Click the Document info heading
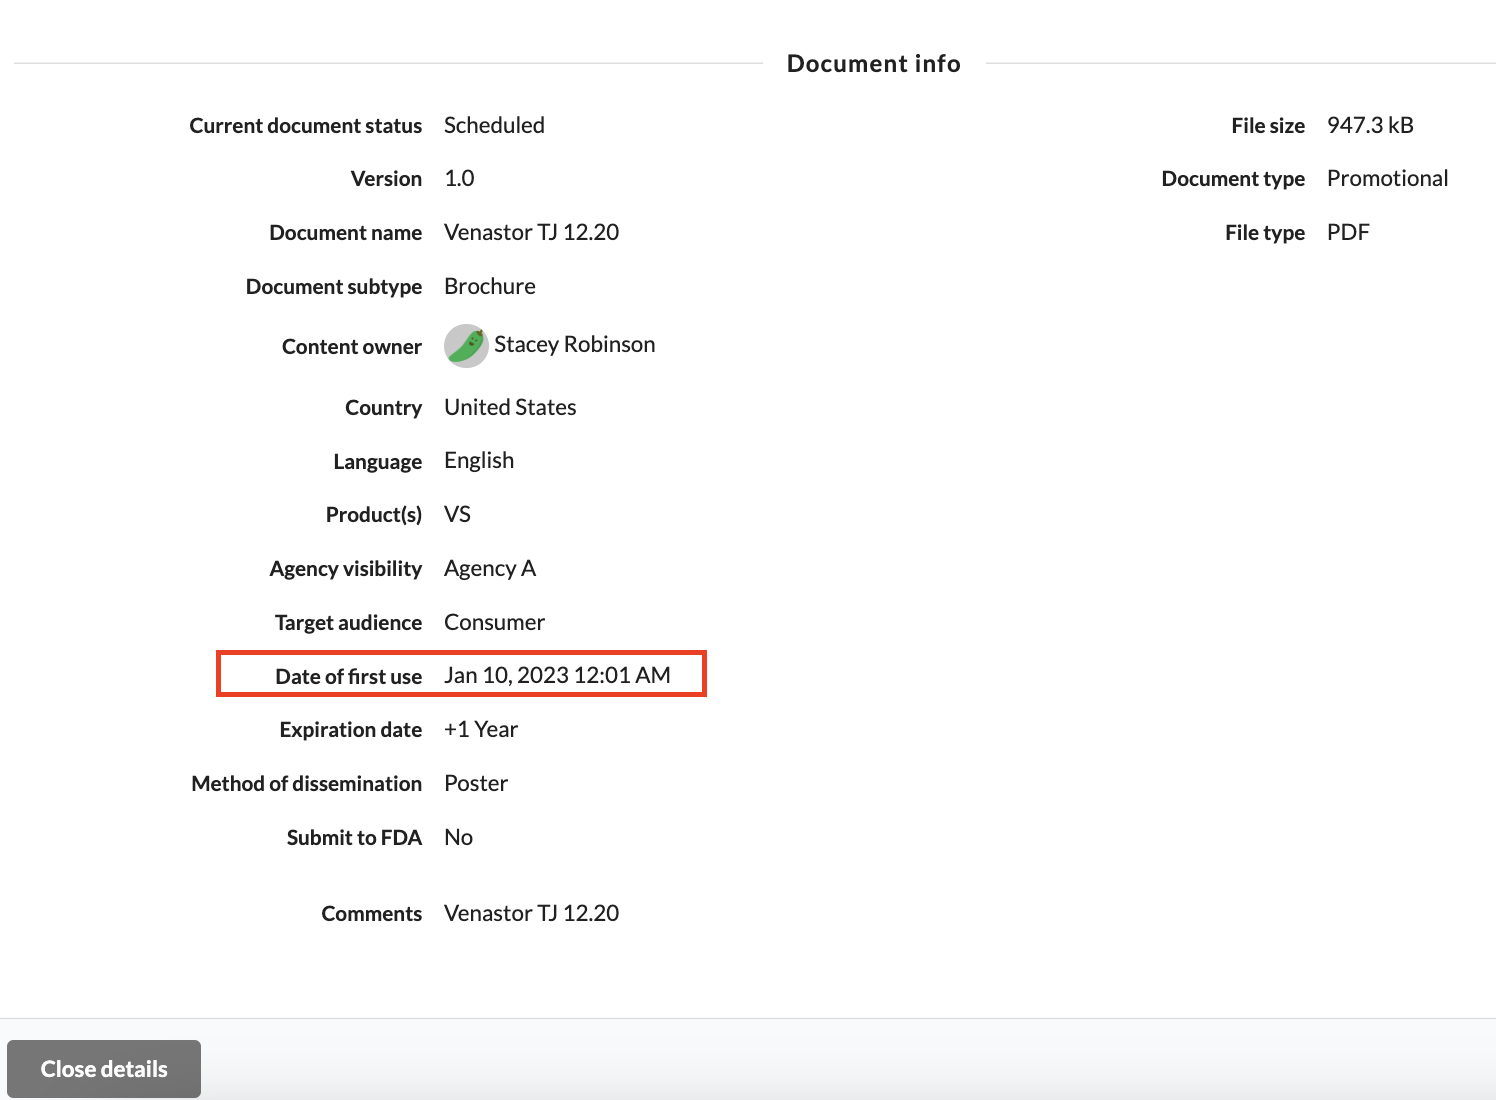This screenshot has height=1100, width=1496. tap(874, 63)
